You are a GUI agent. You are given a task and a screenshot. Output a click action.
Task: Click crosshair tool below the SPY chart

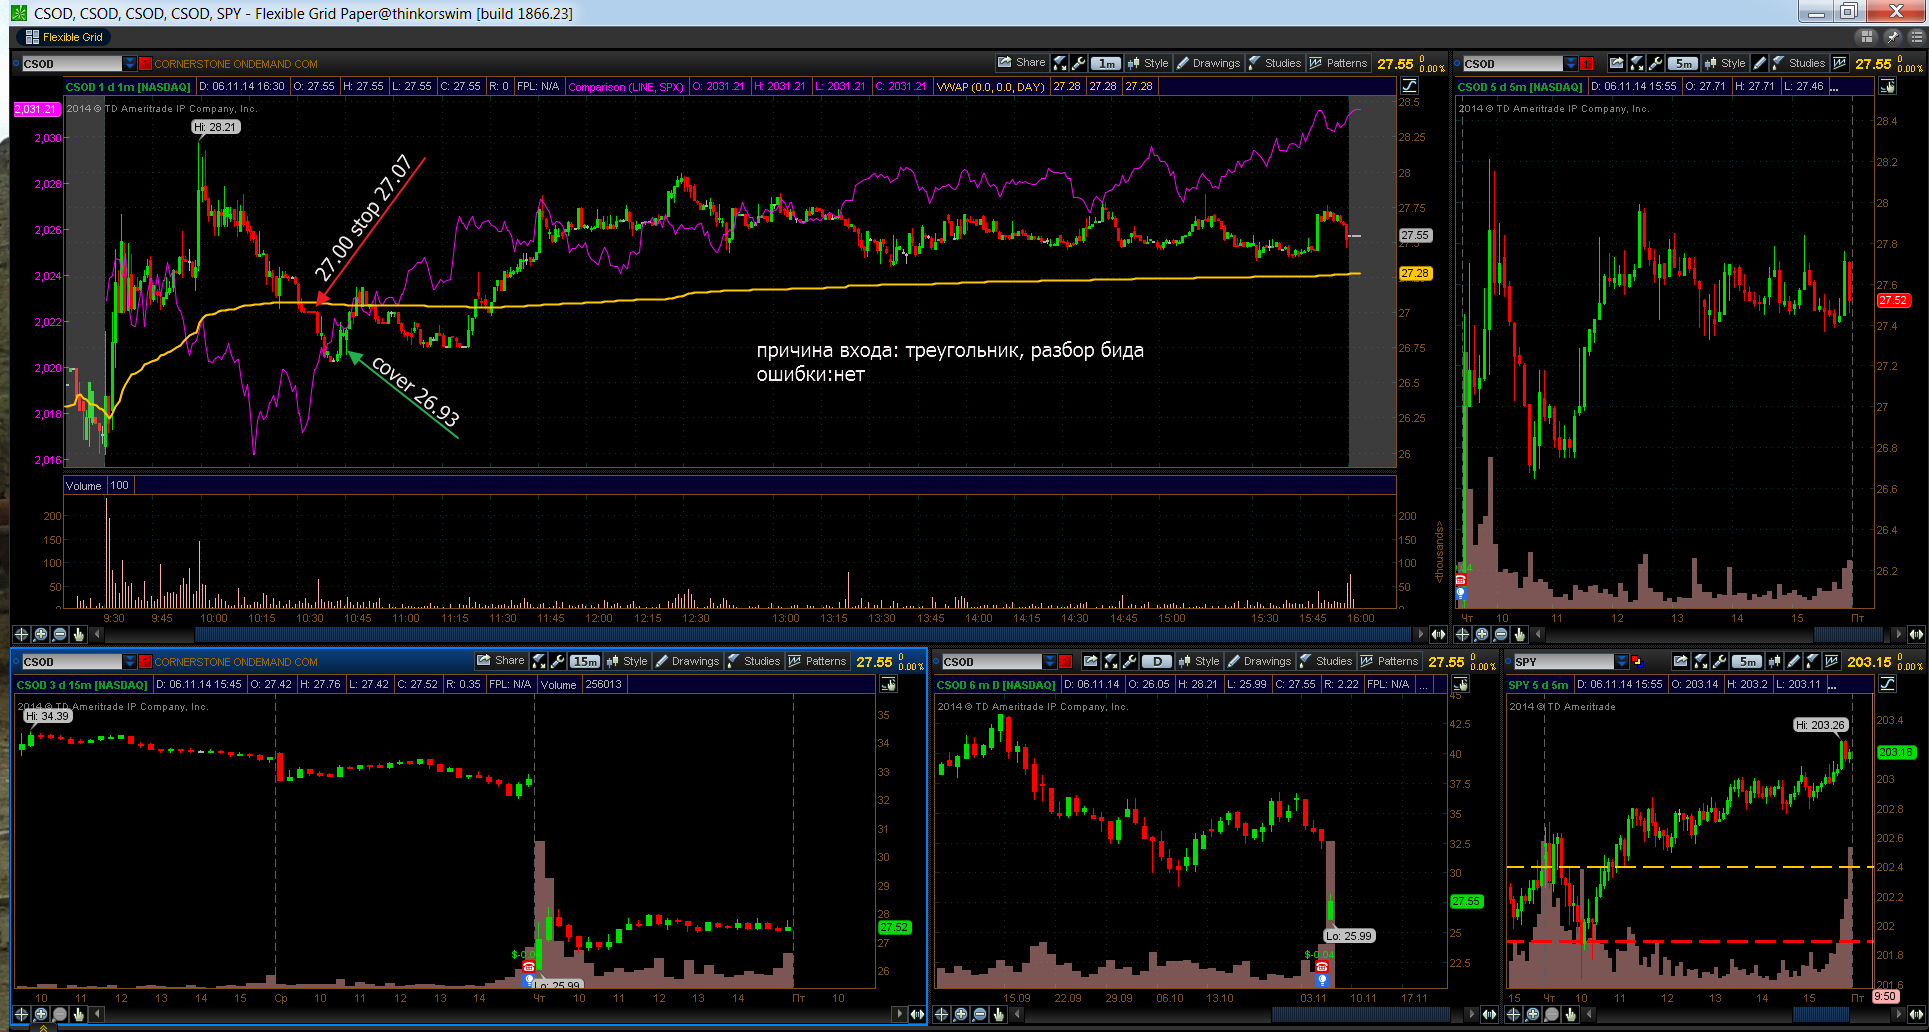tap(1513, 1014)
